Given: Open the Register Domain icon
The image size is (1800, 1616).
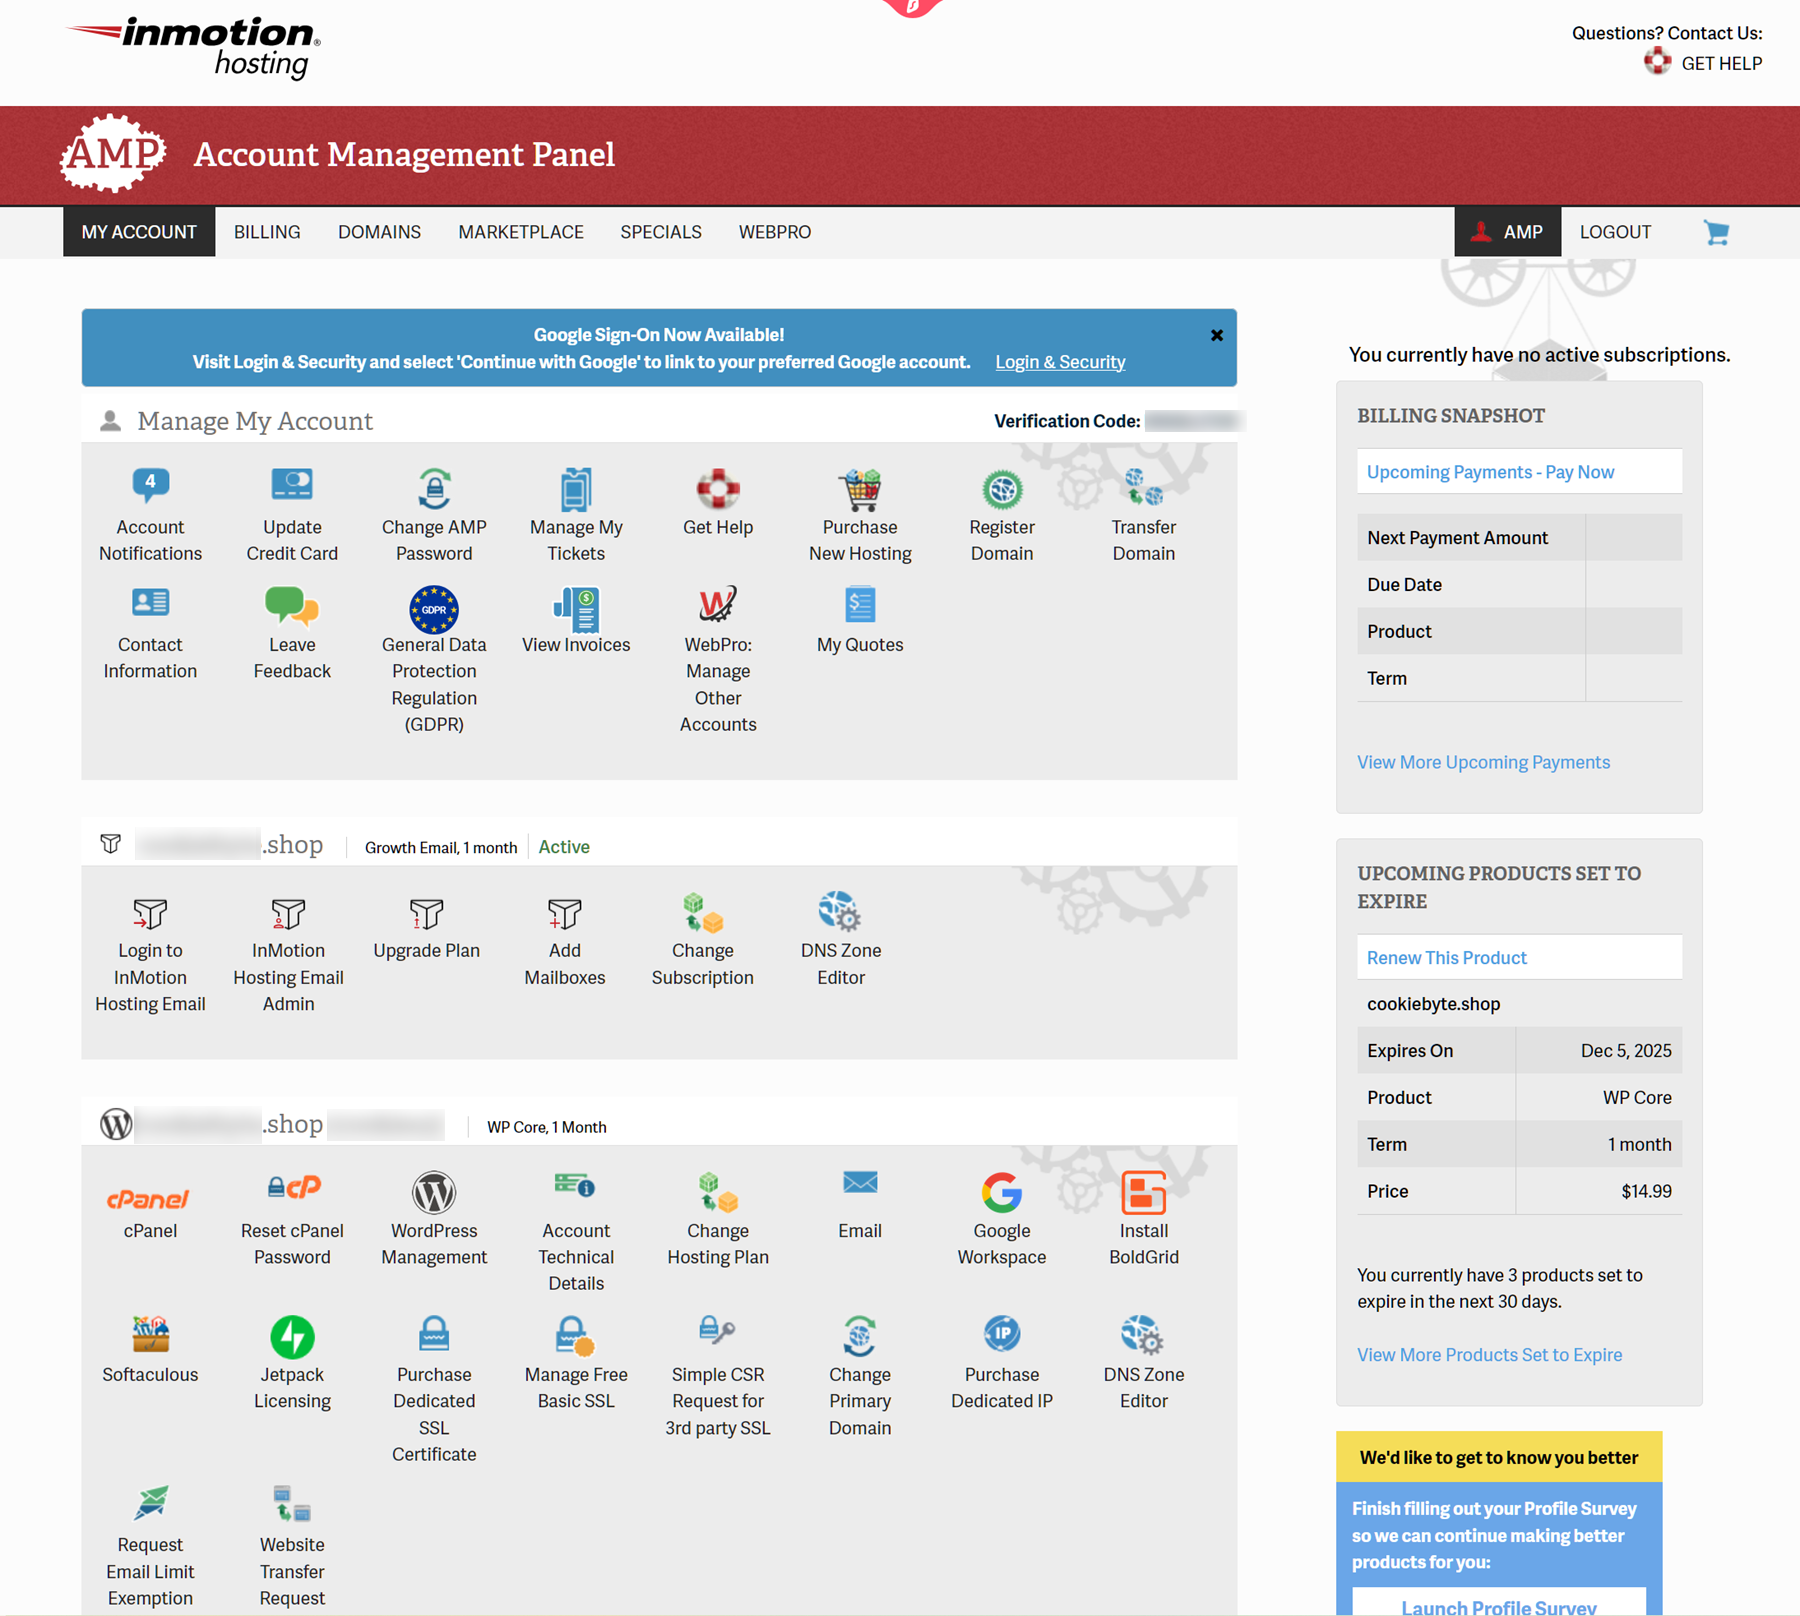Looking at the screenshot, I should click(x=1001, y=490).
